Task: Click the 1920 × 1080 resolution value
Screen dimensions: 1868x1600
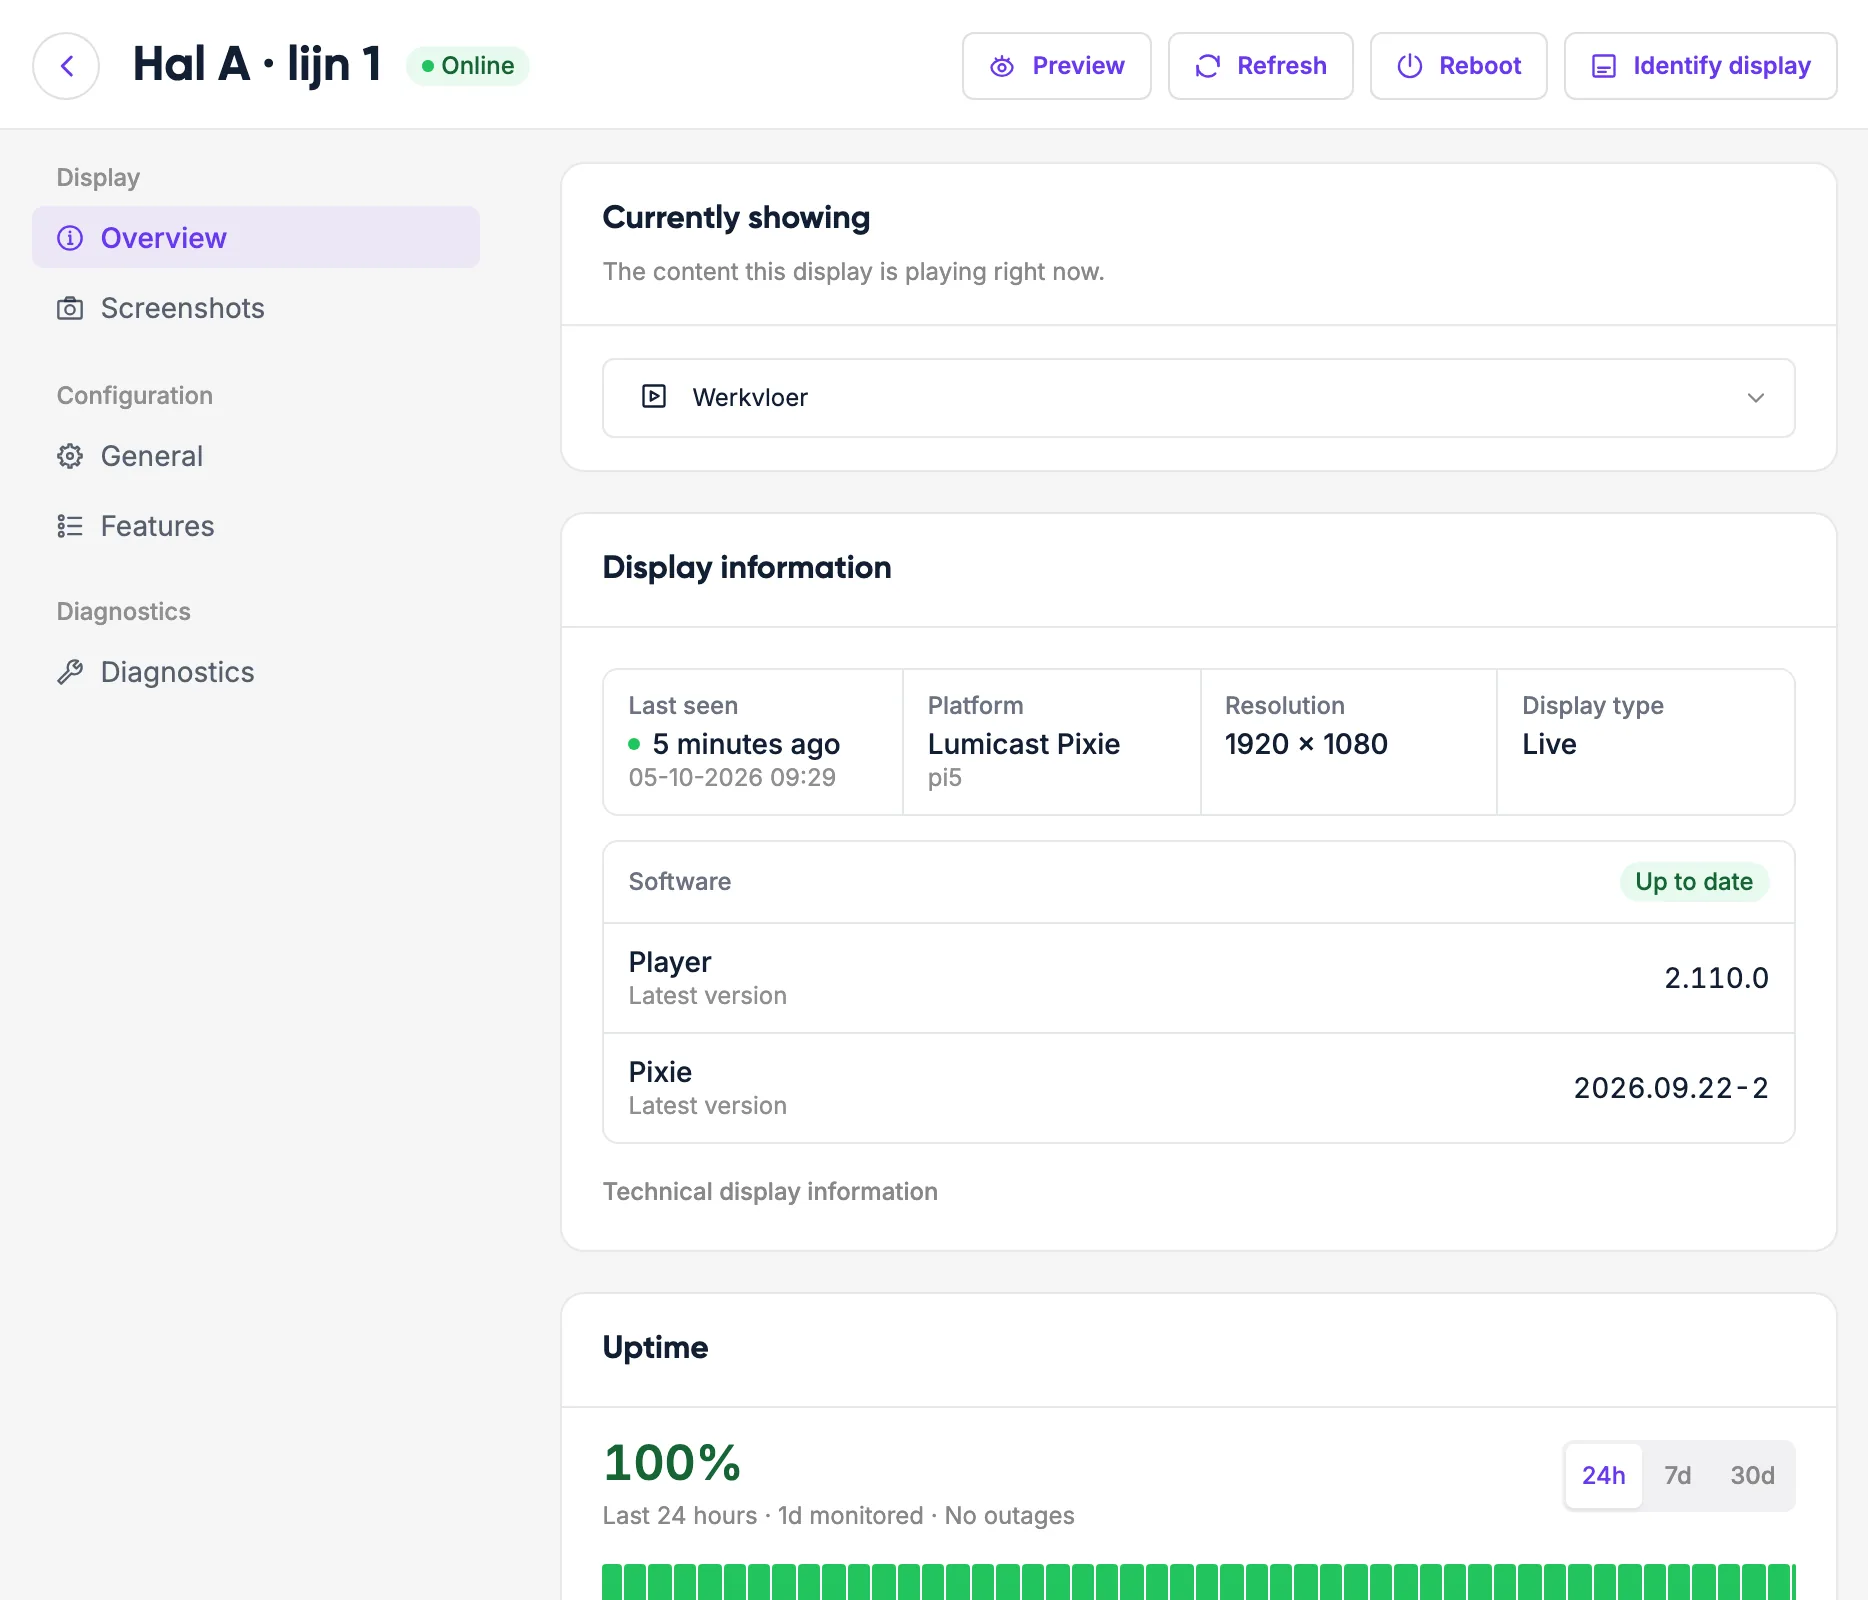Action: 1306,744
